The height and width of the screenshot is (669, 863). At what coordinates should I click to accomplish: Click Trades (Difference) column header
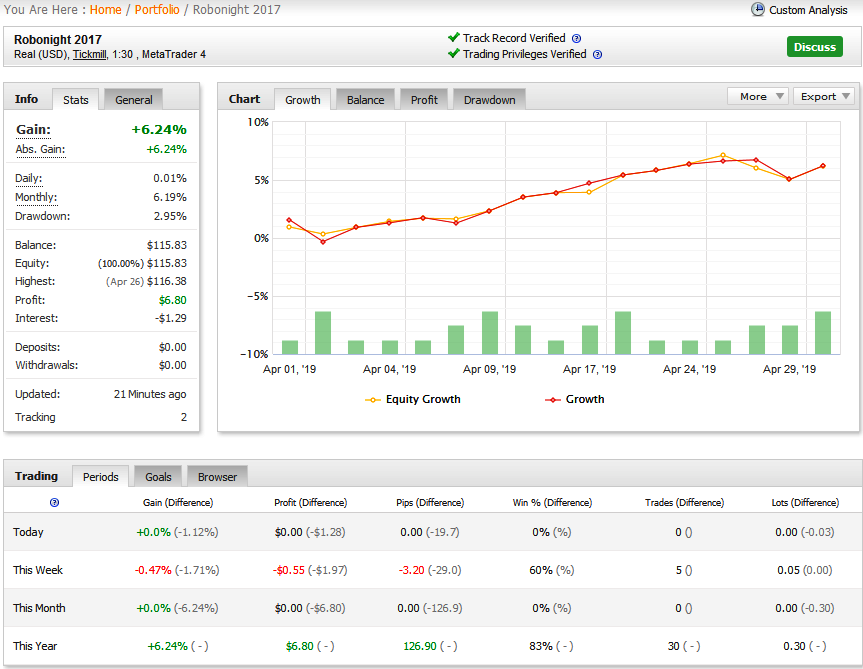[684, 502]
